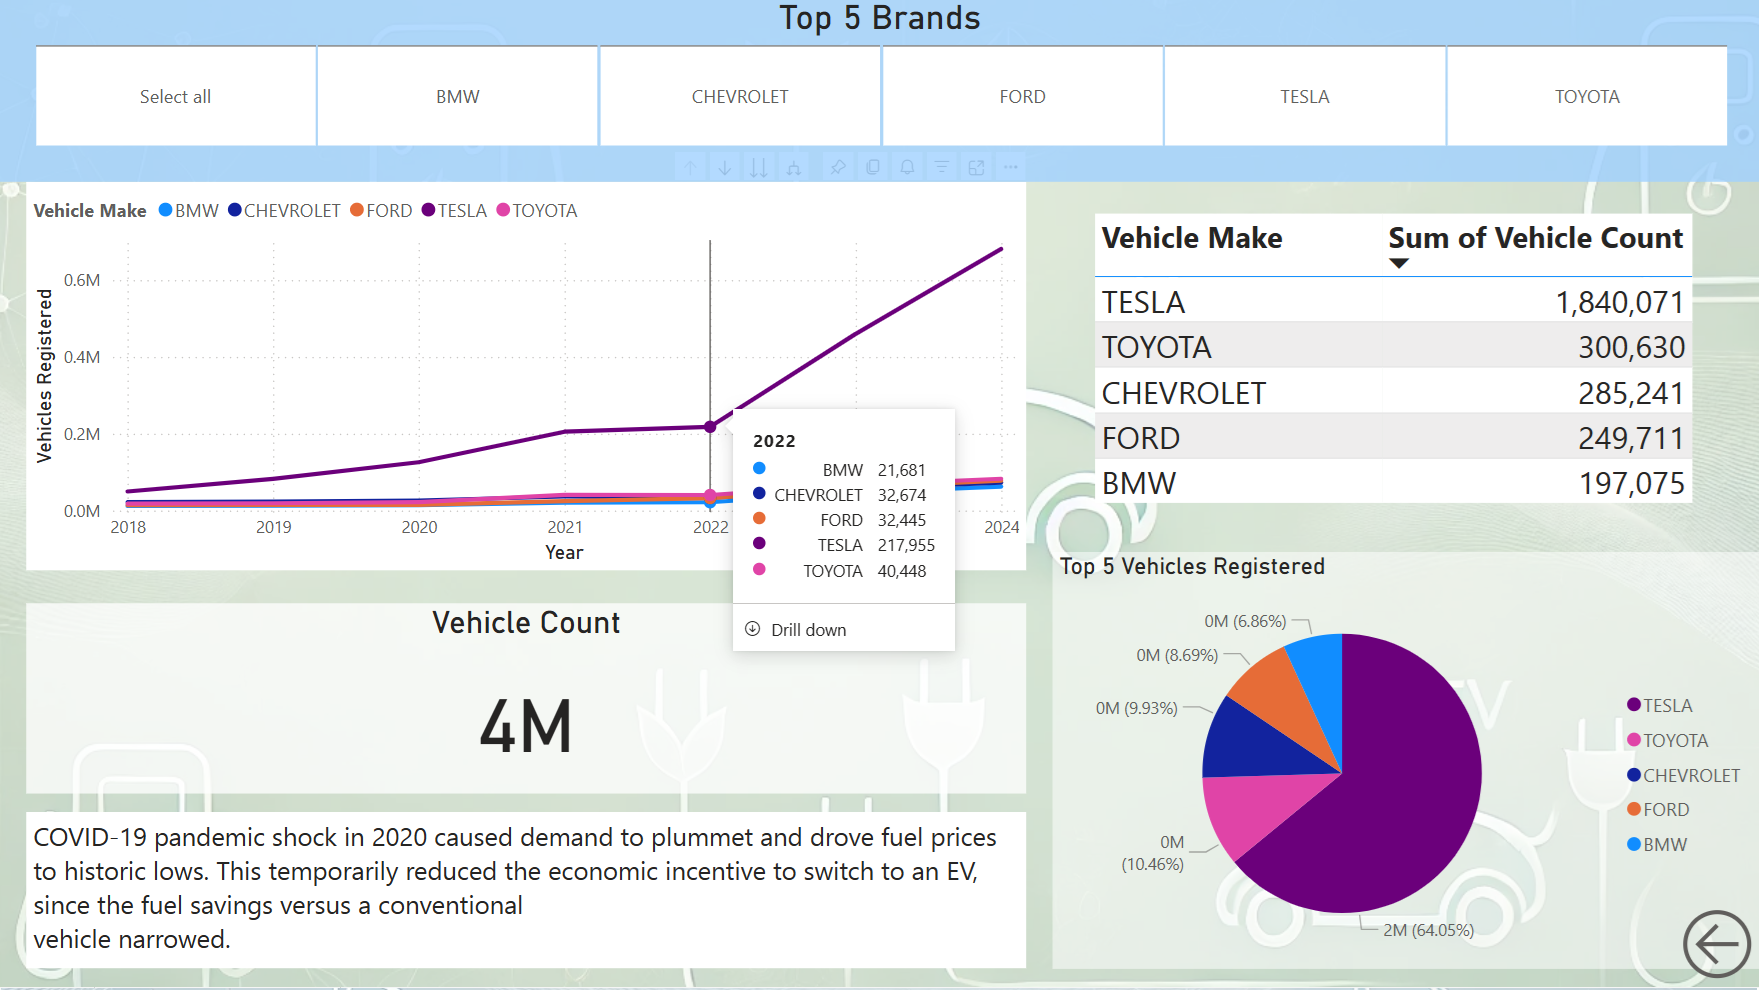The image size is (1759, 990).
Task: Click Tesla 2022 data point on line
Action: pyautogui.click(x=710, y=426)
